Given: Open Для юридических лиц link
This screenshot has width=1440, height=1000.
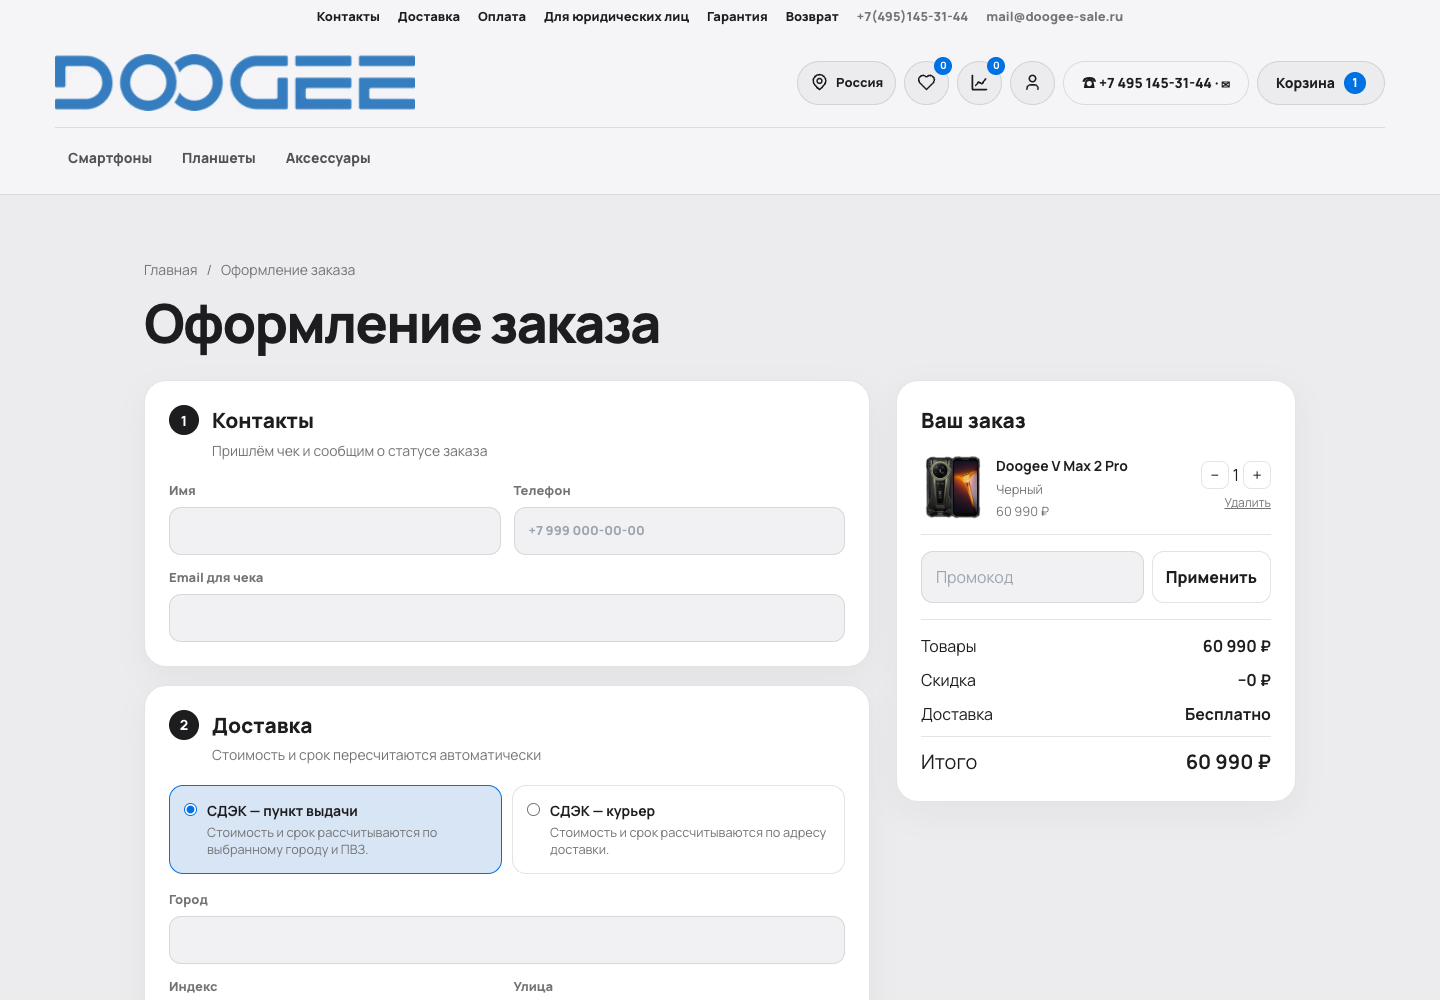Looking at the screenshot, I should (616, 17).
